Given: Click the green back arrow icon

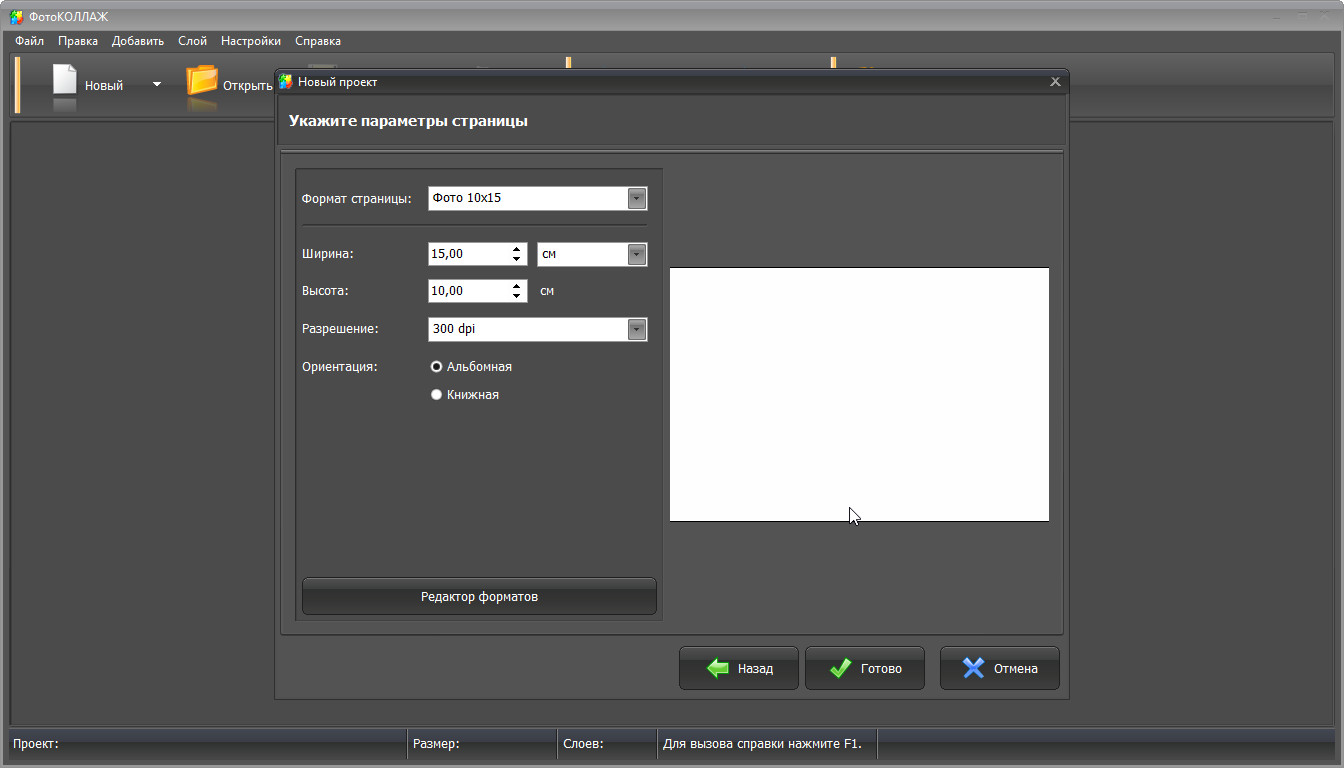Looking at the screenshot, I should [717, 668].
